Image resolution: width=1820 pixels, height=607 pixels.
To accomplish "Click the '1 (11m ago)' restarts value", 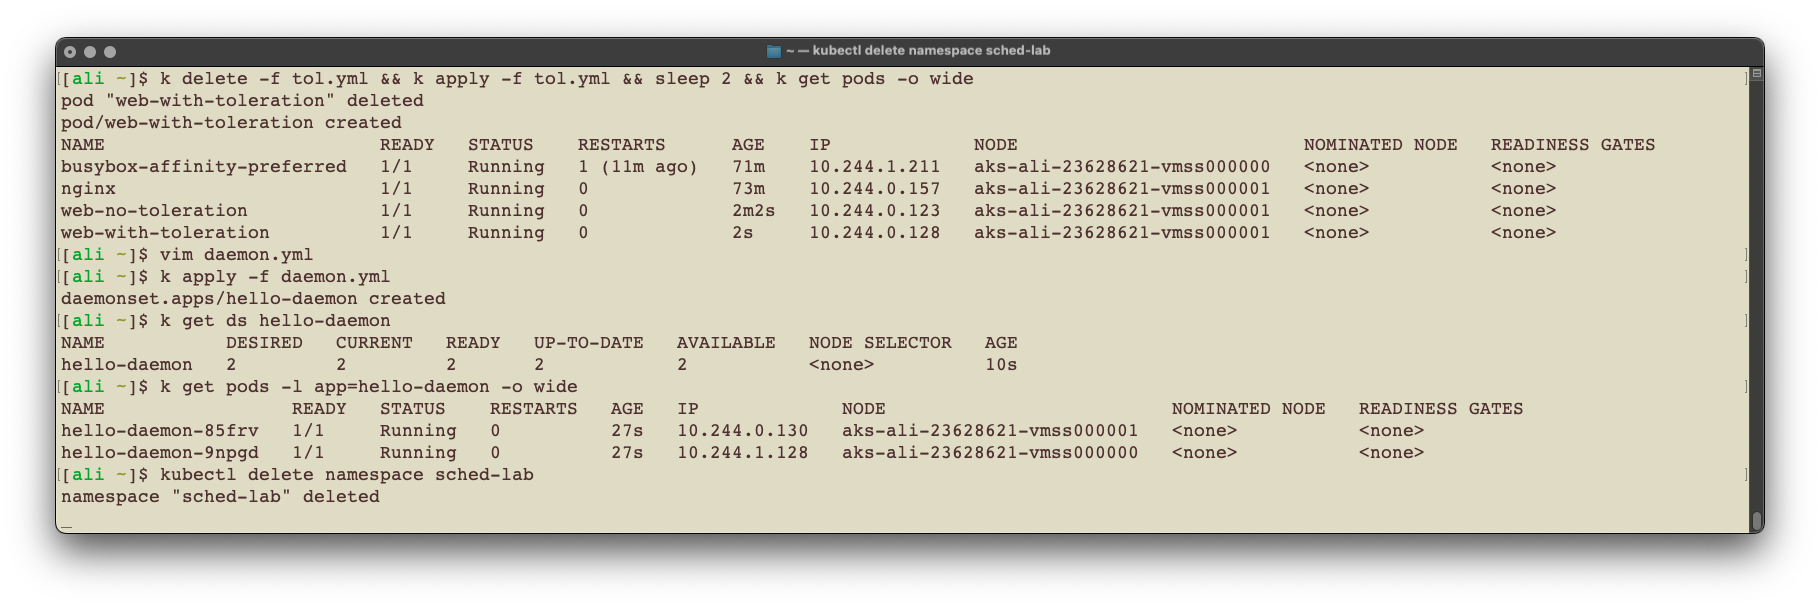I will tap(637, 167).
